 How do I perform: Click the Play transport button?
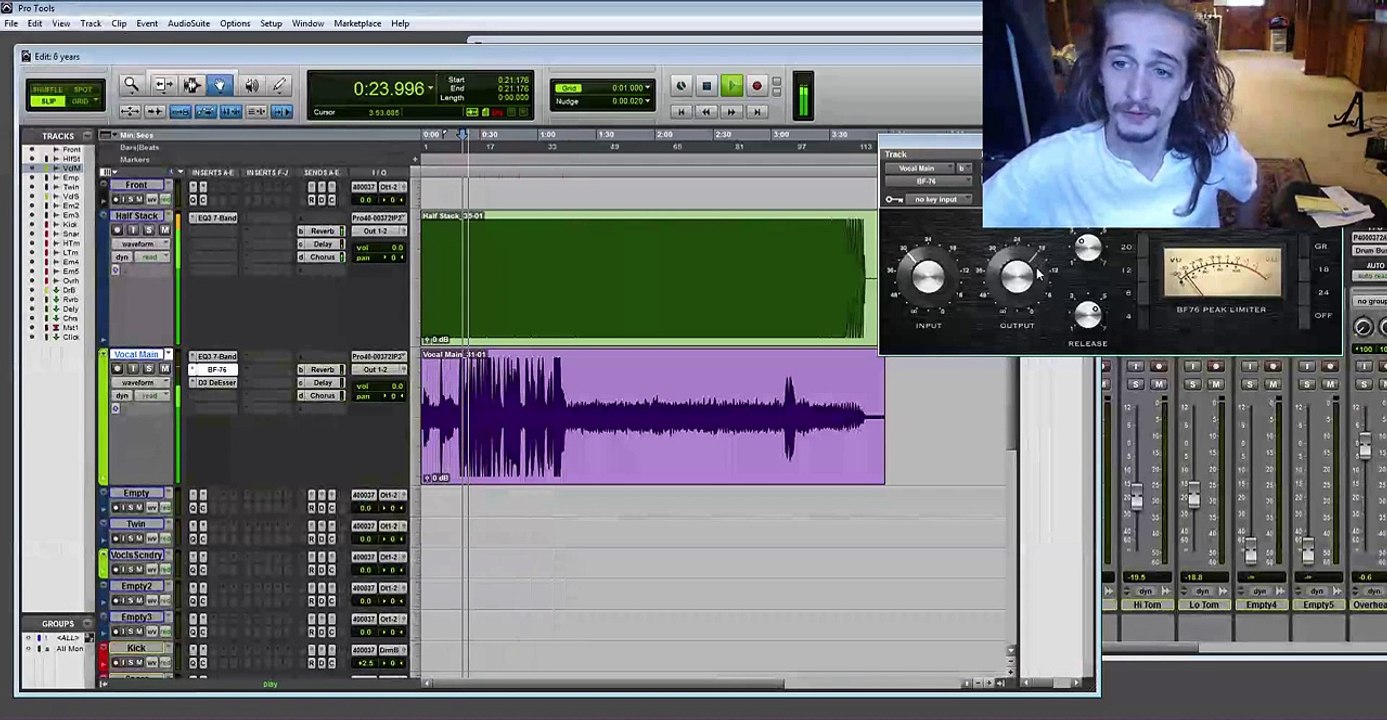pyautogui.click(x=732, y=87)
